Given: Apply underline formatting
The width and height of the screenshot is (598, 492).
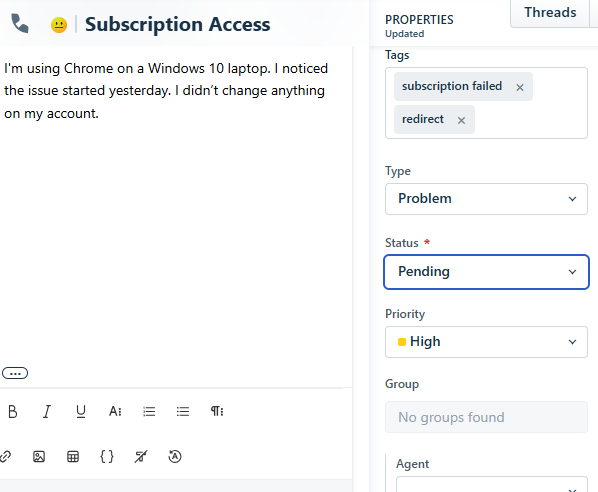Looking at the screenshot, I should 80,412.
